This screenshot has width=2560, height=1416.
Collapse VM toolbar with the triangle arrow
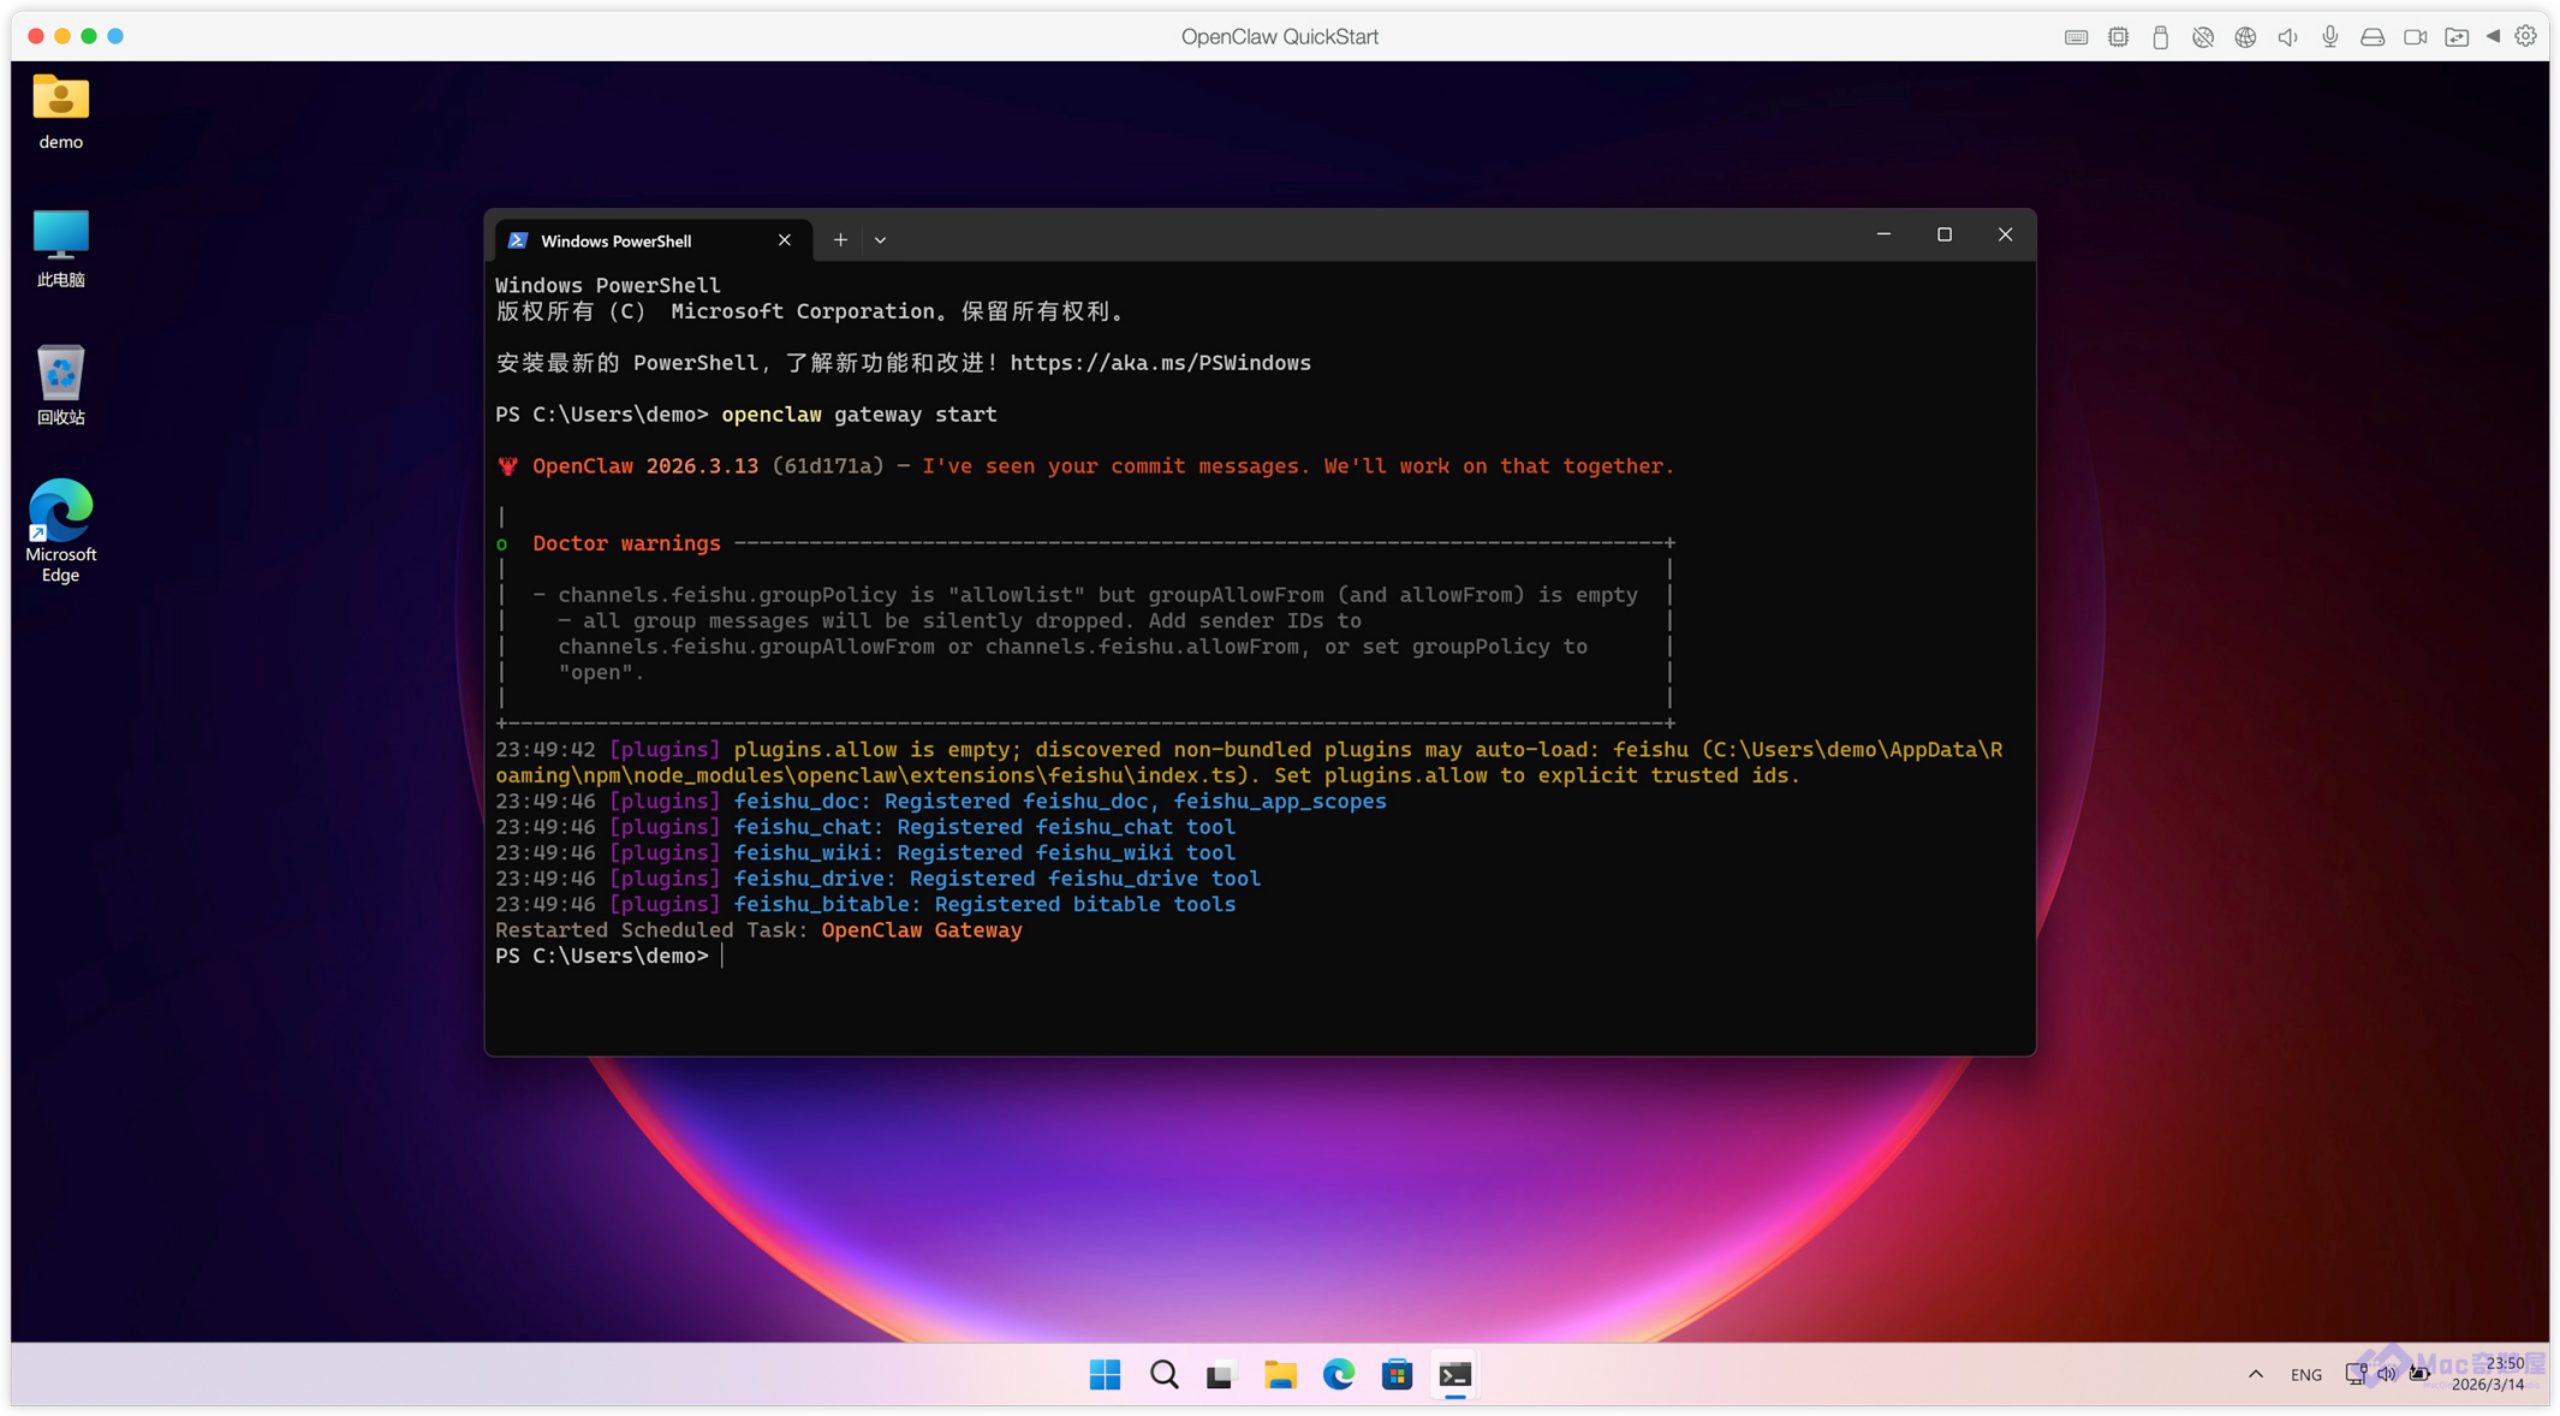pos(2493,36)
